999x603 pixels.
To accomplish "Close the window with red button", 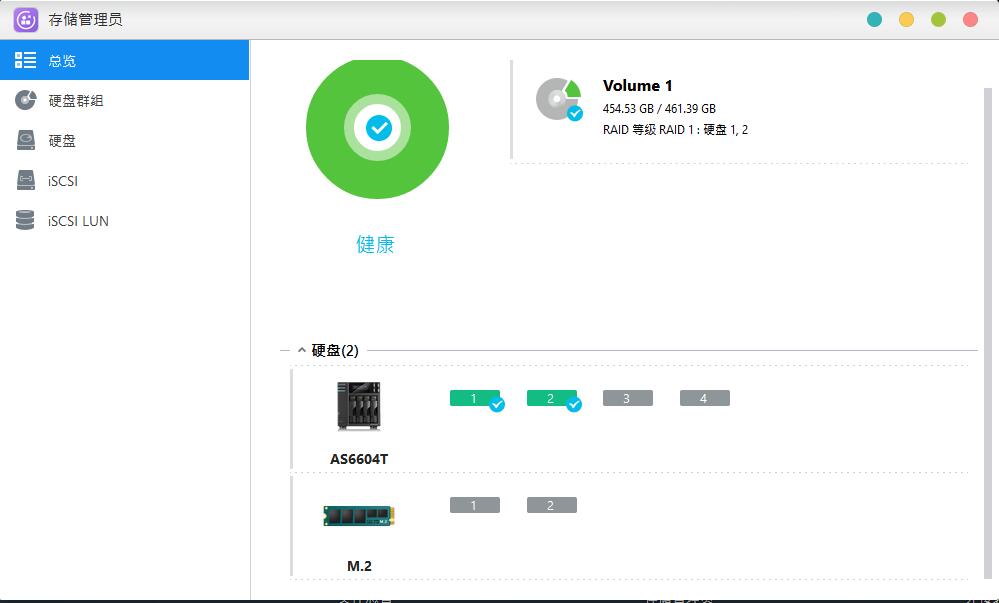I will click(x=970, y=20).
